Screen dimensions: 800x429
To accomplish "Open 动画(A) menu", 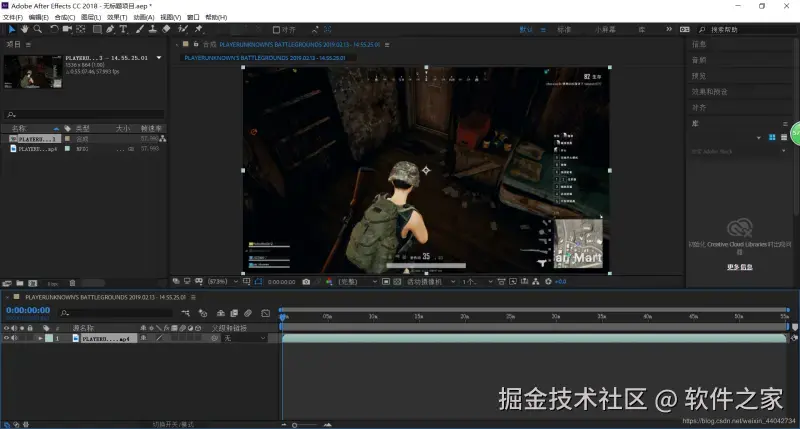I will tap(143, 17).
